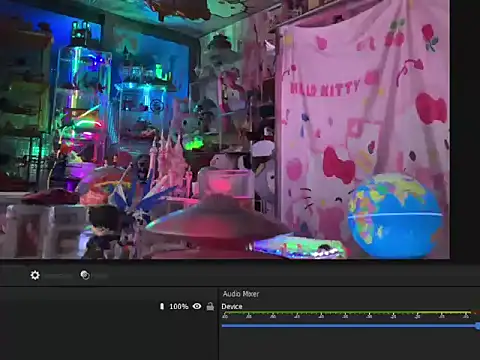Click the black area right of preview
480x360 pixels.
tap(465, 130)
